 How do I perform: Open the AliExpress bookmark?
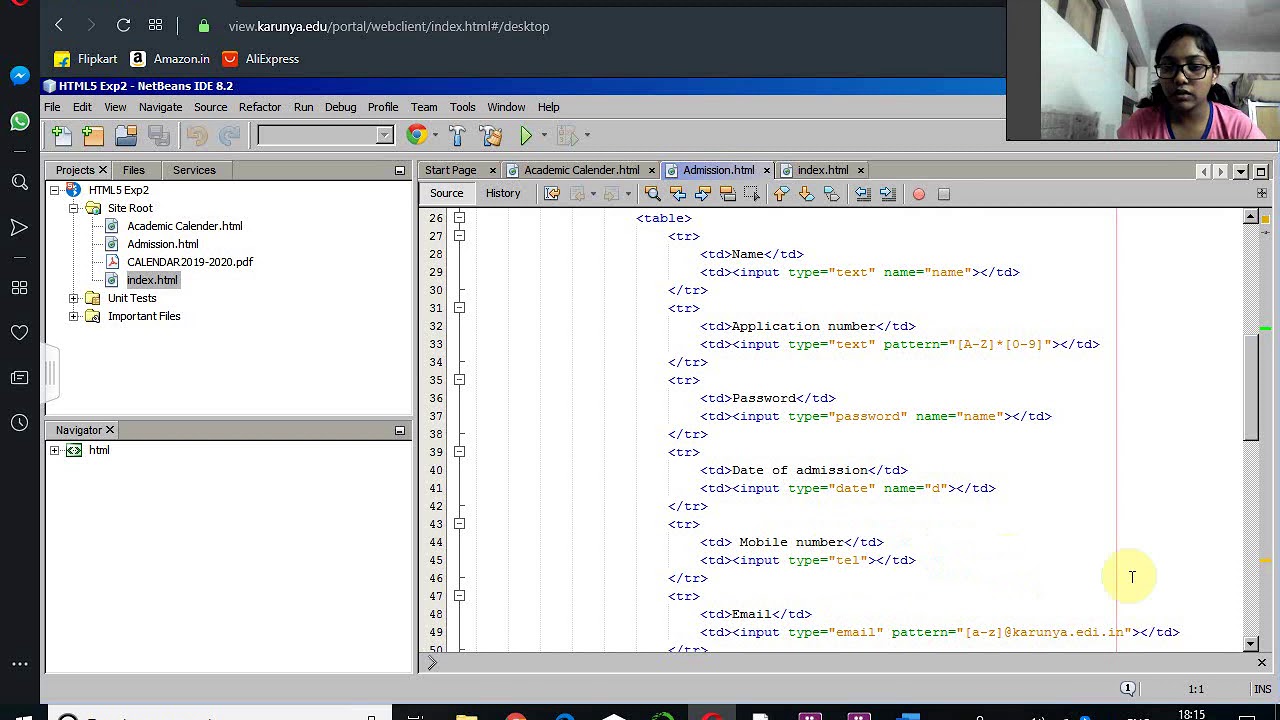(260, 59)
